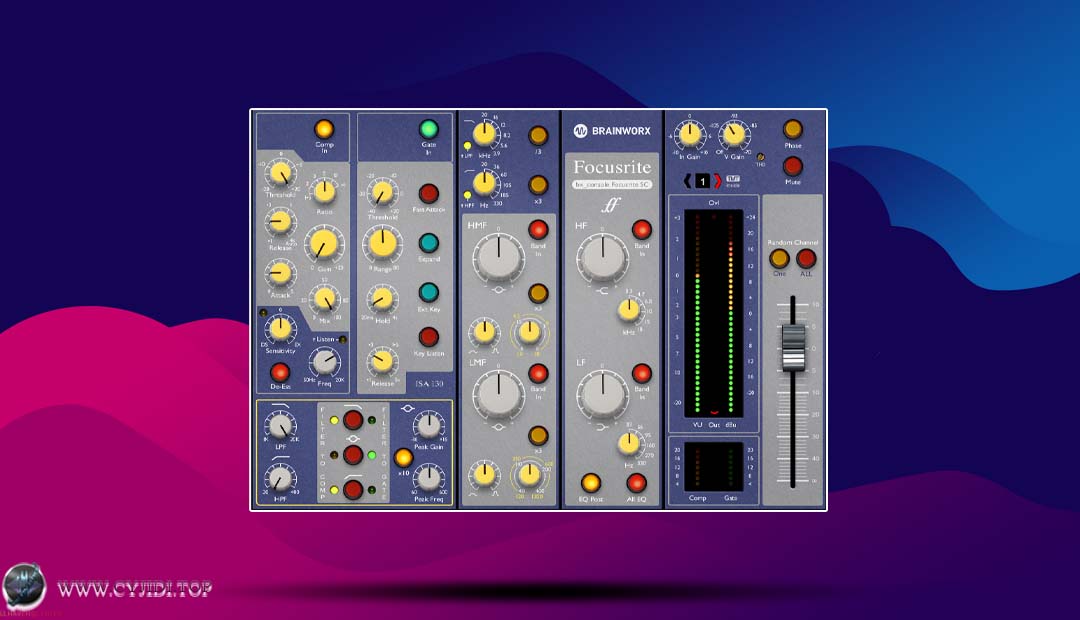Toggle the Phase button
The width and height of the screenshot is (1080, 620).
793,129
